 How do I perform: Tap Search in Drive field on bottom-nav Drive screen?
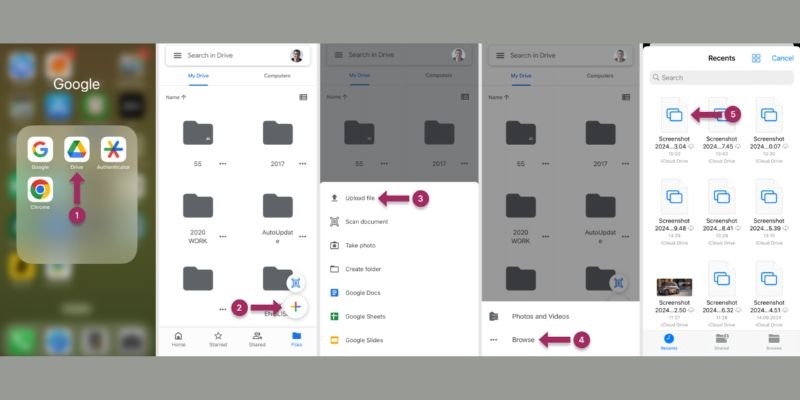coord(238,56)
